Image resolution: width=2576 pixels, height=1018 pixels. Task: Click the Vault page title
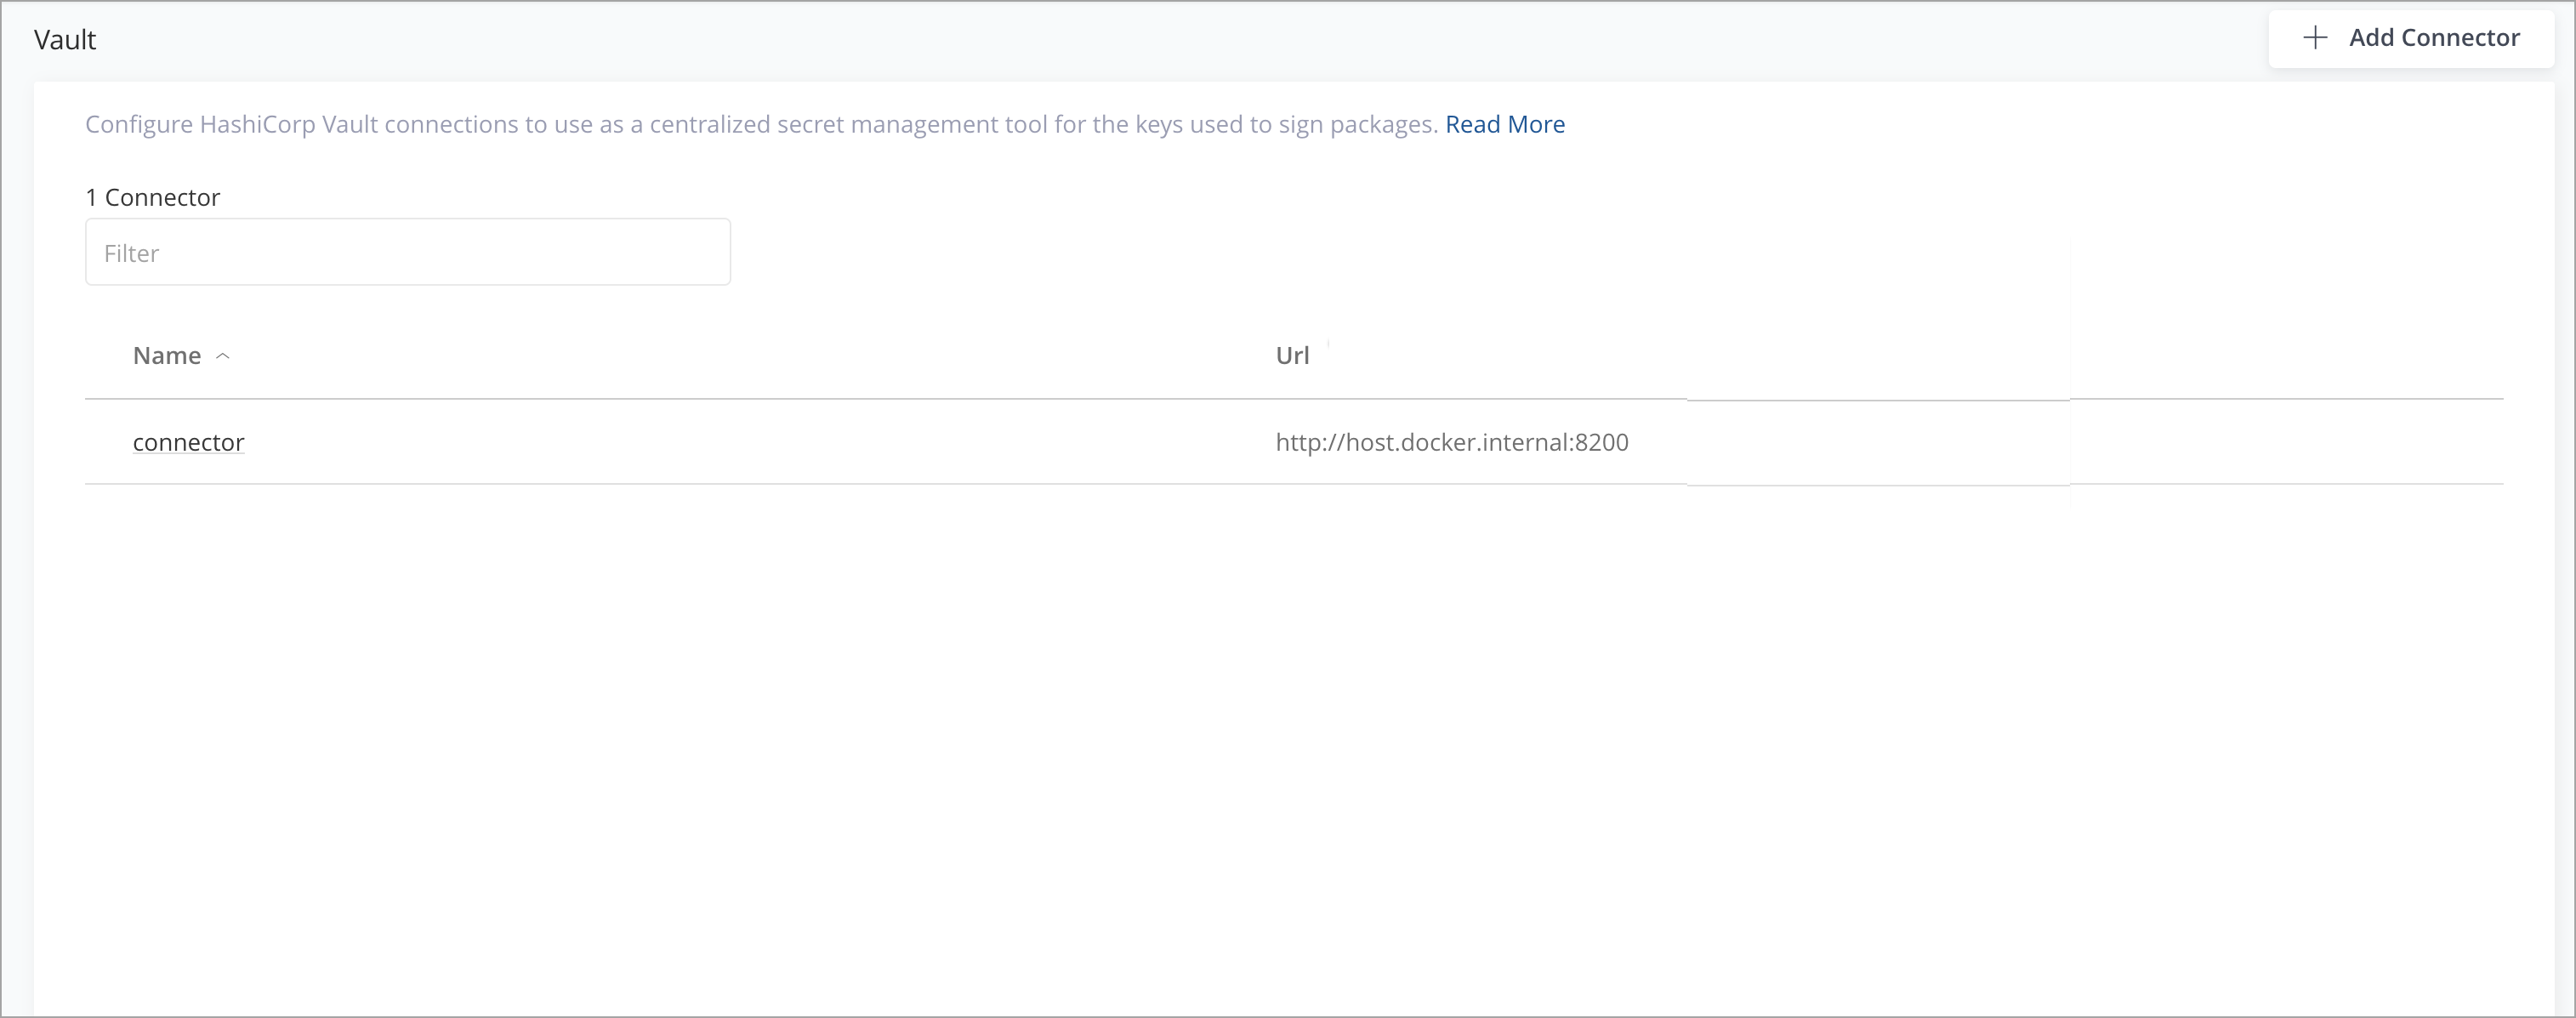(65, 40)
